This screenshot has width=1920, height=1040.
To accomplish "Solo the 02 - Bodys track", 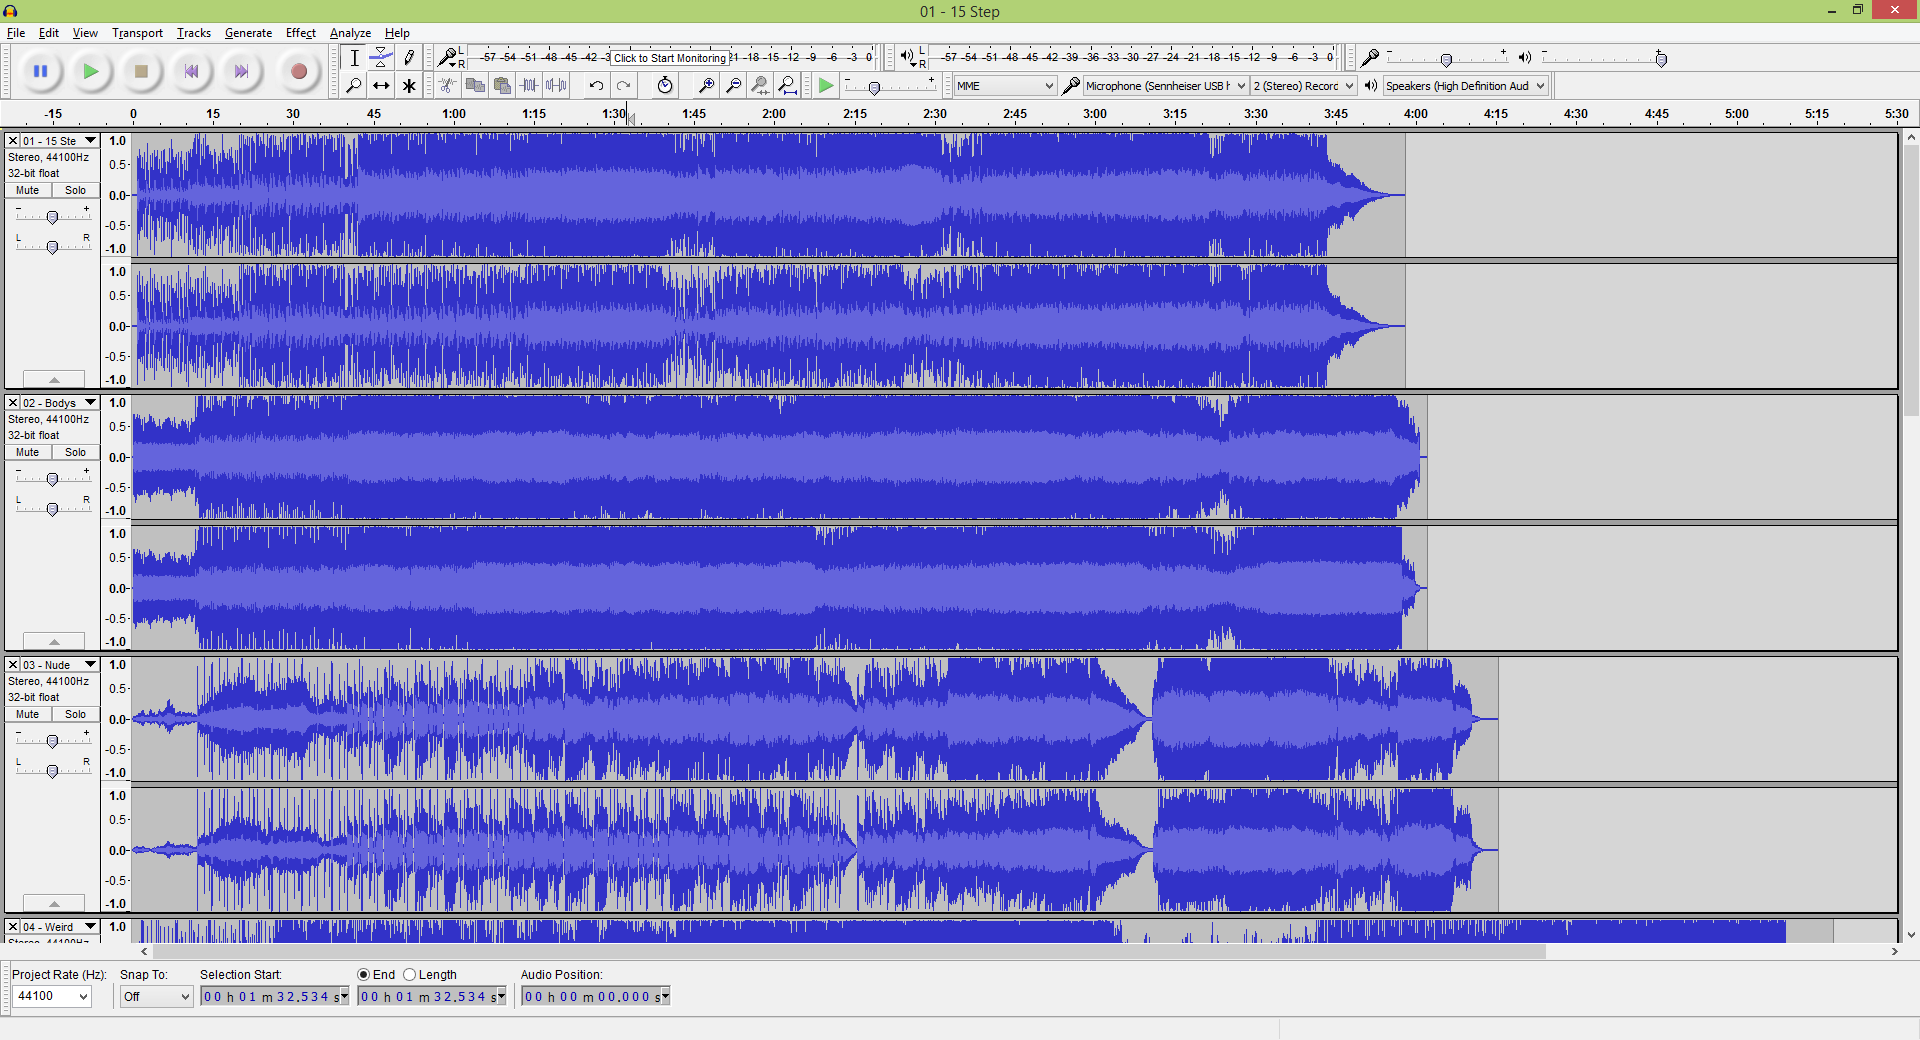I will 75,452.
